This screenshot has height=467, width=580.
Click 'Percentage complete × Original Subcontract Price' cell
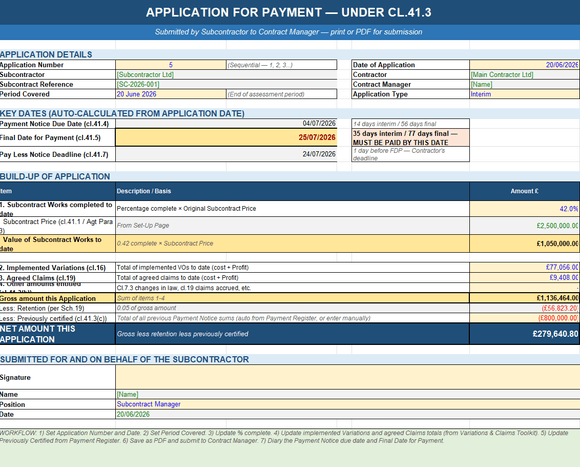tap(292, 209)
